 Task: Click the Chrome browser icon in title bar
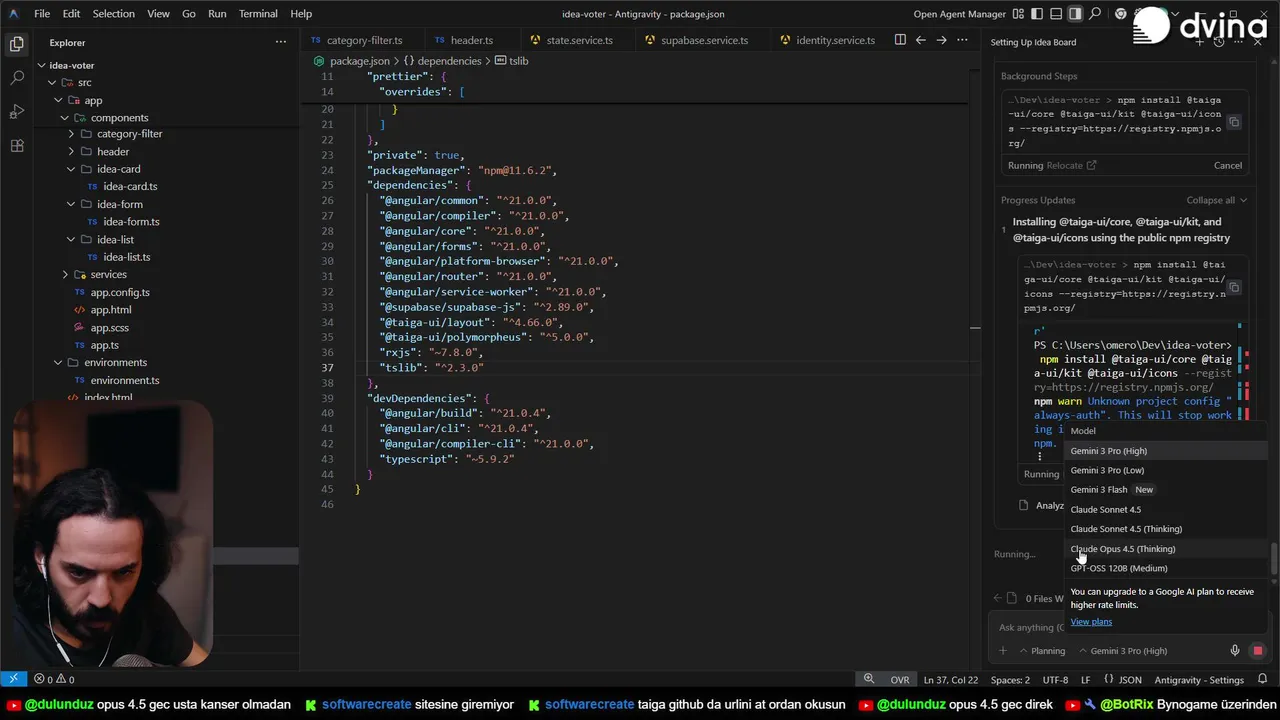coord(1121,14)
